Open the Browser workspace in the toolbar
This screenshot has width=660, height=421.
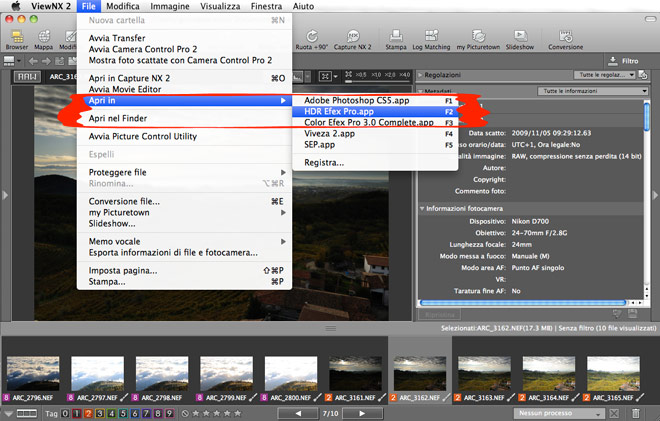click(x=17, y=40)
